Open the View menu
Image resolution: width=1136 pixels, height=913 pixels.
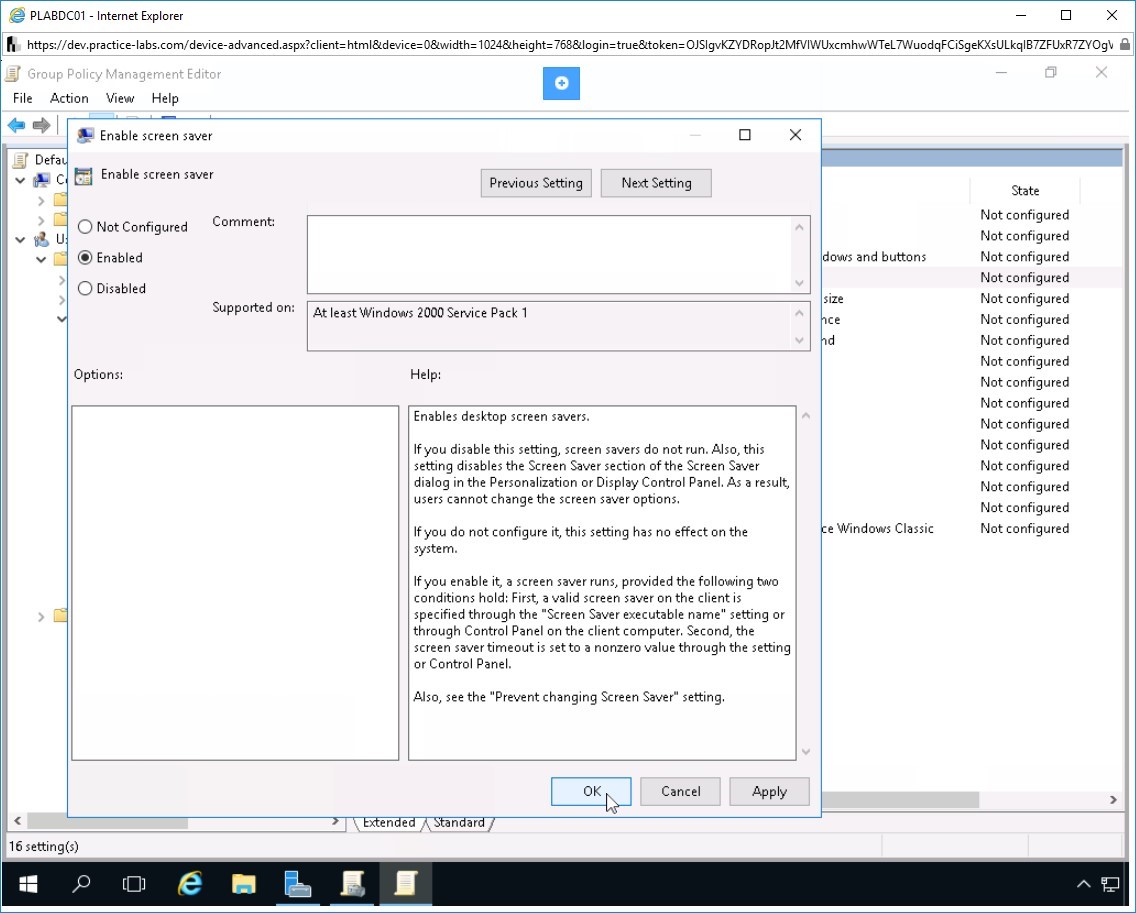click(120, 99)
